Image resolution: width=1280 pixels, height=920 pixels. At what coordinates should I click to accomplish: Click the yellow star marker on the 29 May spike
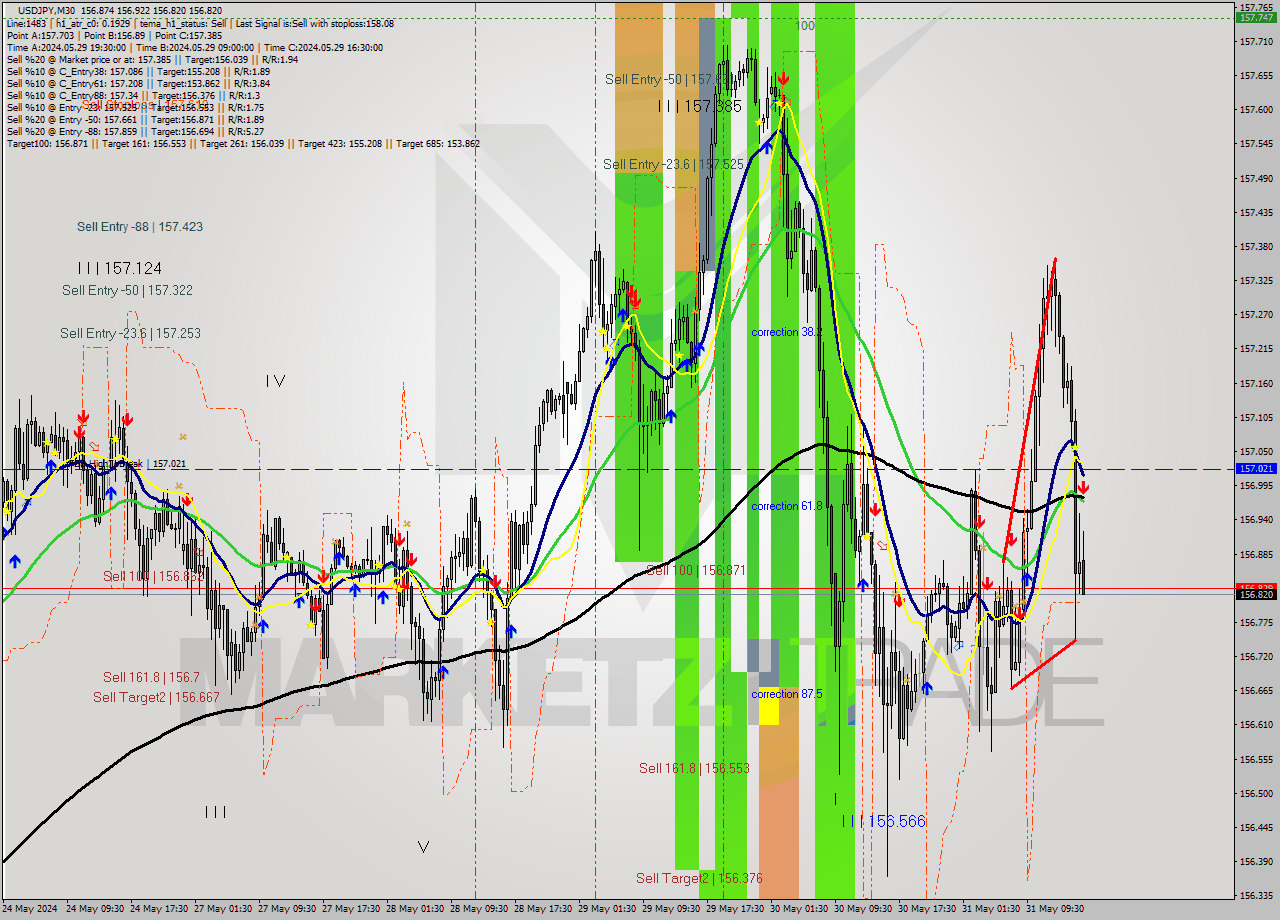tap(627, 326)
